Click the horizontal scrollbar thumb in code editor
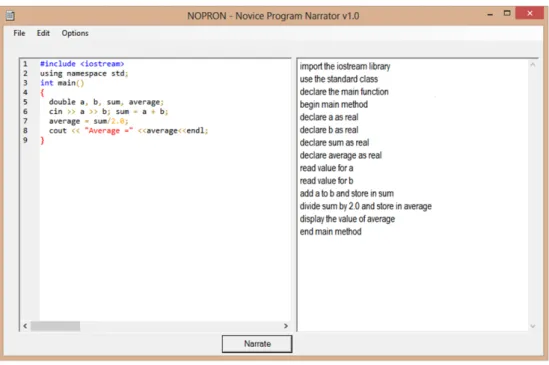 55,326
